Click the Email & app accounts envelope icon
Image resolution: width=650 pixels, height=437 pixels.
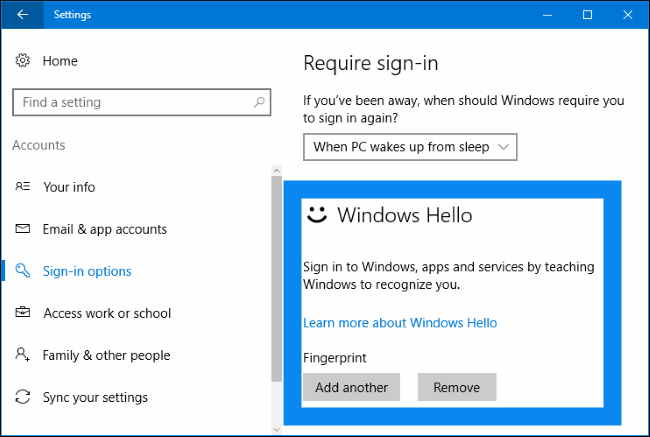pyautogui.click(x=23, y=229)
